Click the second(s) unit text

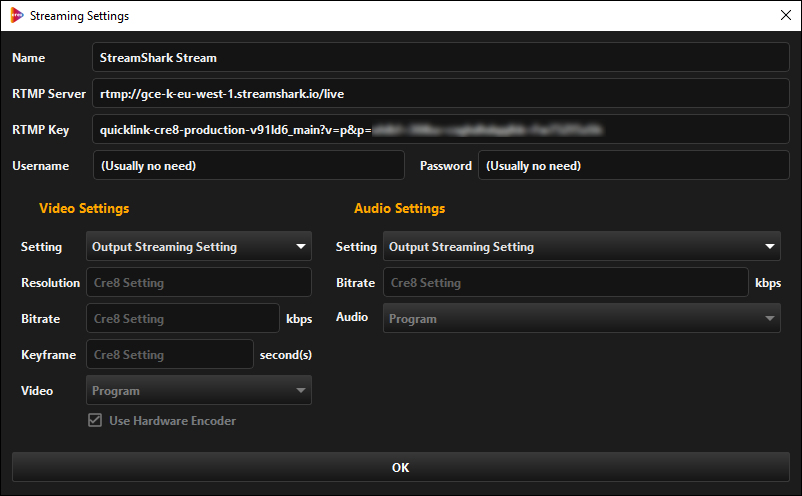tap(285, 354)
